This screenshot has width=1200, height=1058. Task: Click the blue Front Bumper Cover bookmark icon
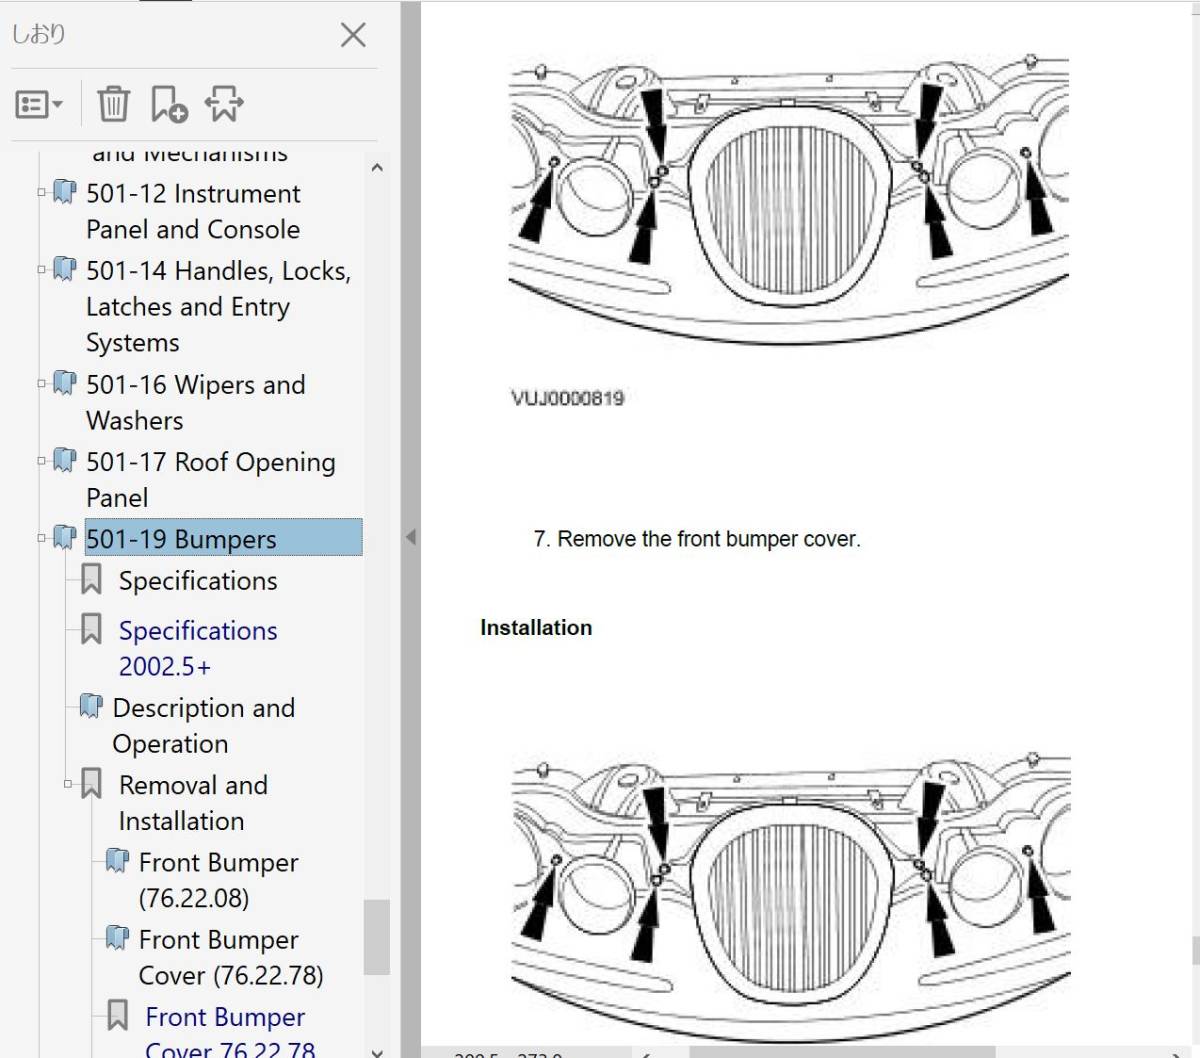tap(117, 1015)
